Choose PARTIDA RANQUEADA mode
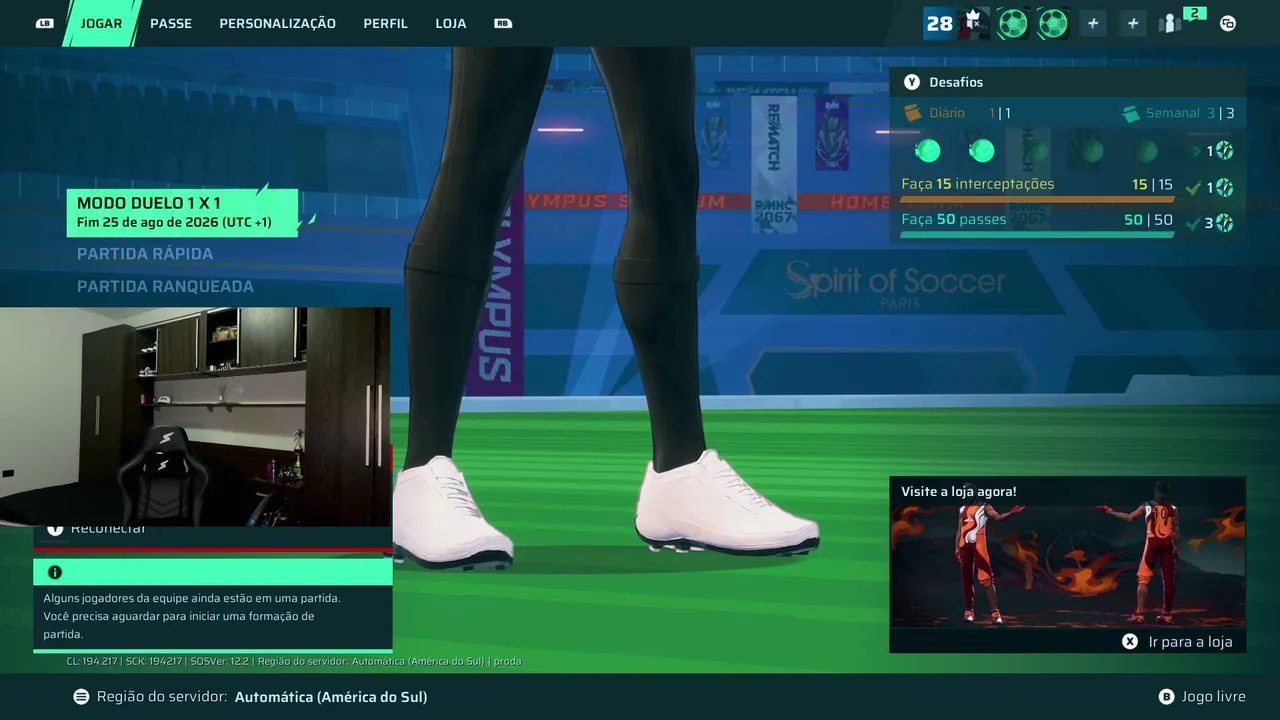The width and height of the screenshot is (1280, 720). pos(165,287)
